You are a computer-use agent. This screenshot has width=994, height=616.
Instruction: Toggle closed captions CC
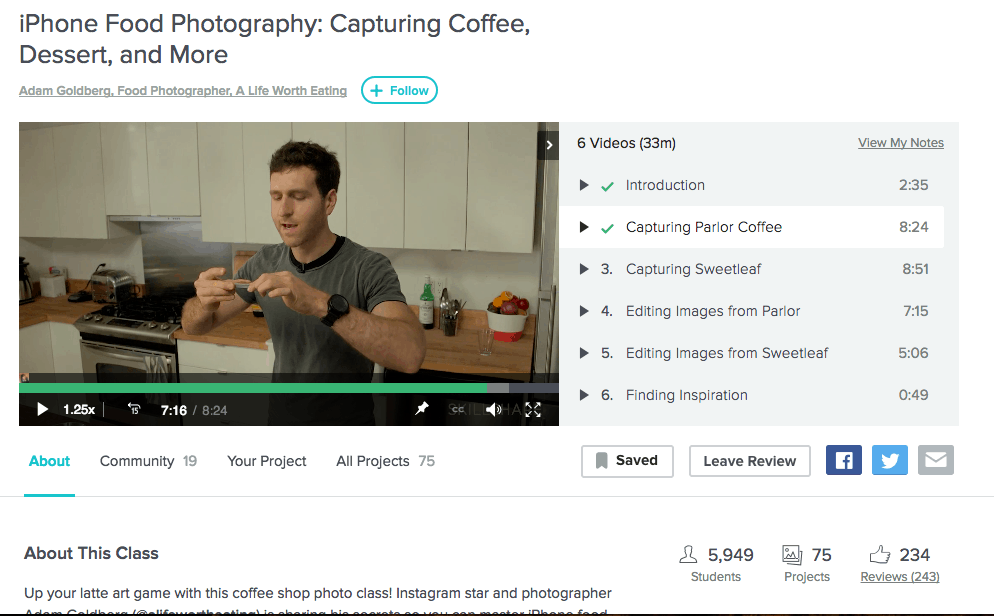pos(458,409)
